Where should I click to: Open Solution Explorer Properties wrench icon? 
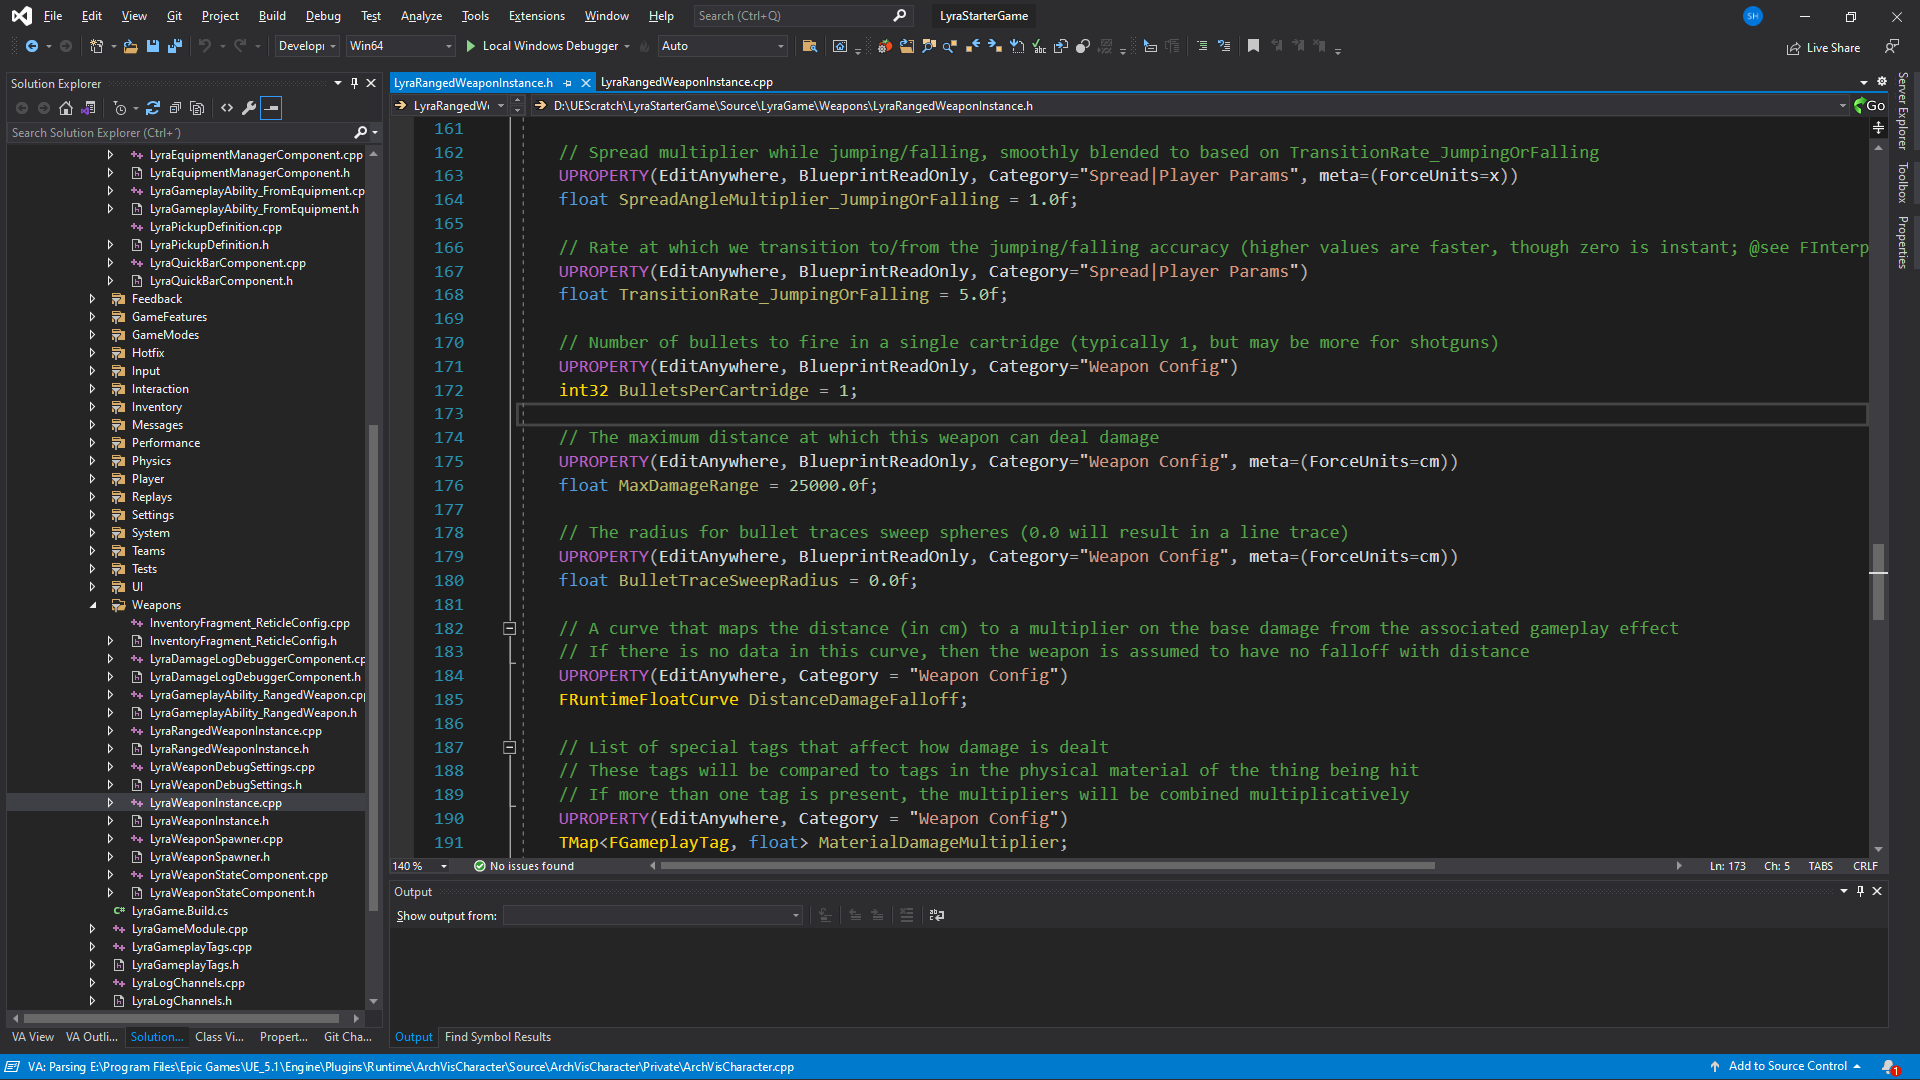click(x=249, y=108)
